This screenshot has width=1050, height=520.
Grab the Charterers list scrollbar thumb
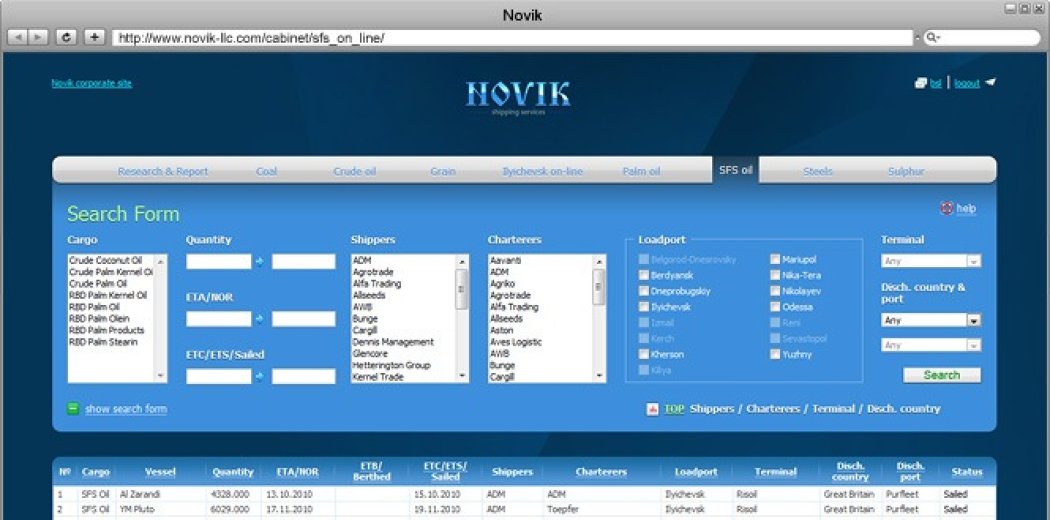pyautogui.click(x=599, y=289)
